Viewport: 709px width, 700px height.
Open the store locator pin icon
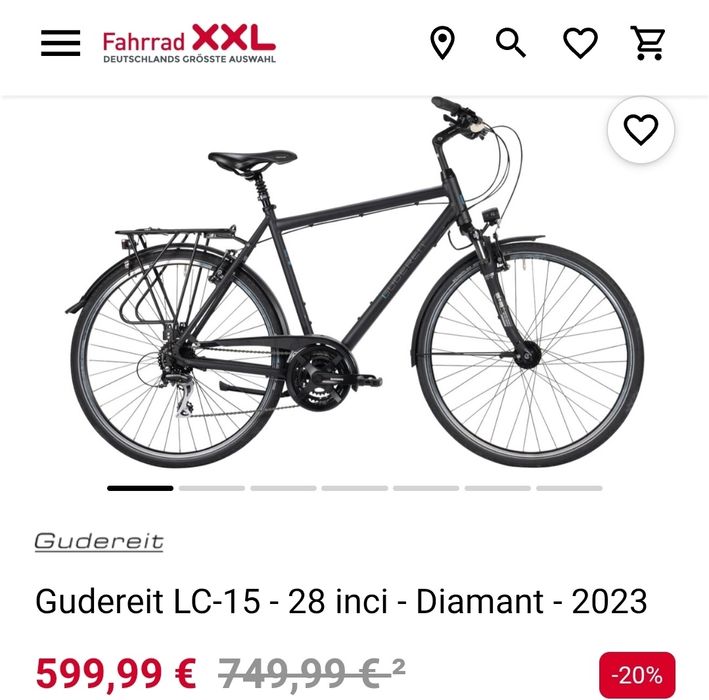[442, 43]
